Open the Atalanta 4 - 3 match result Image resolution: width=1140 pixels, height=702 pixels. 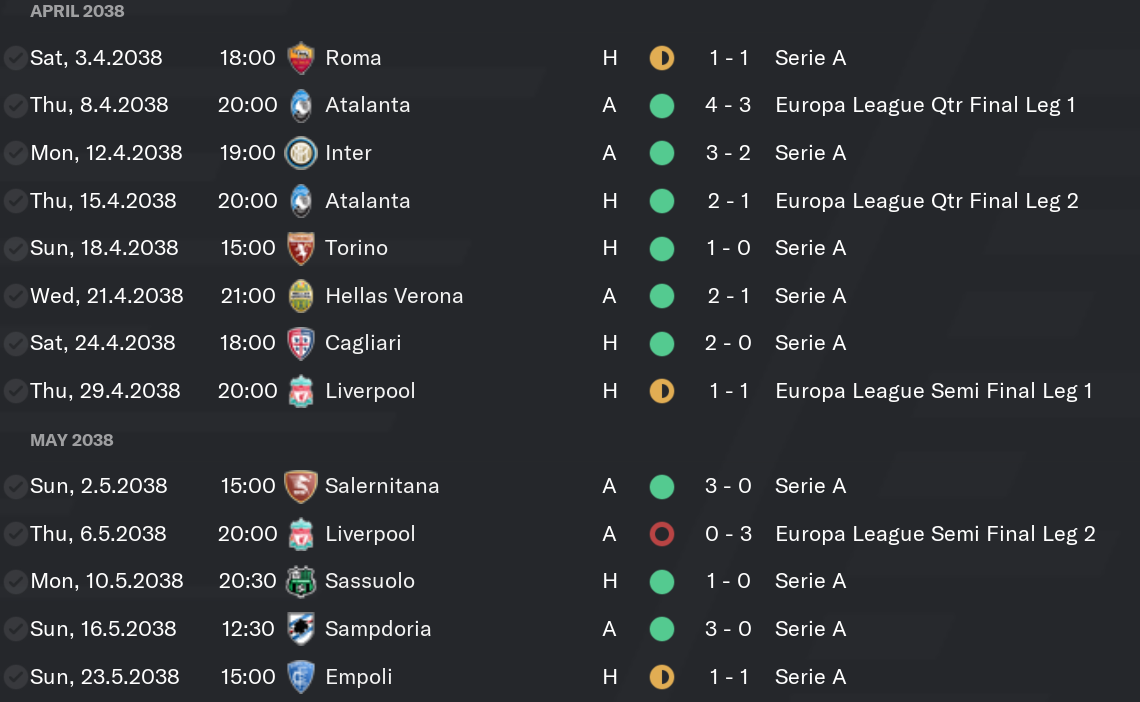click(728, 105)
